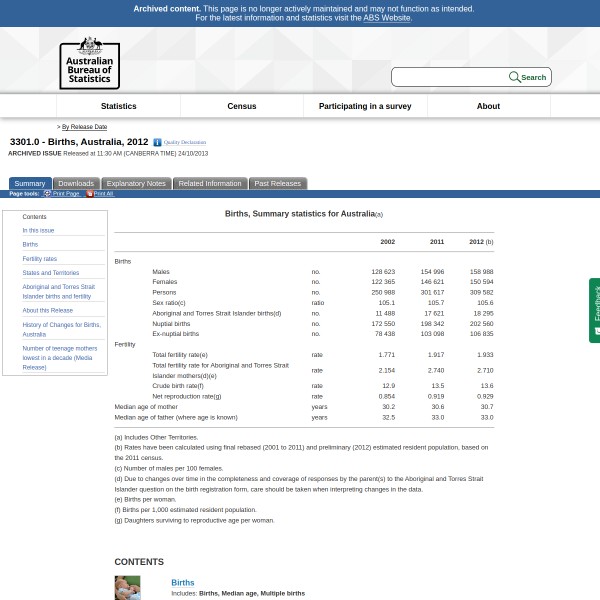Click the Quality Declaration info icon

pyautogui.click(x=157, y=143)
